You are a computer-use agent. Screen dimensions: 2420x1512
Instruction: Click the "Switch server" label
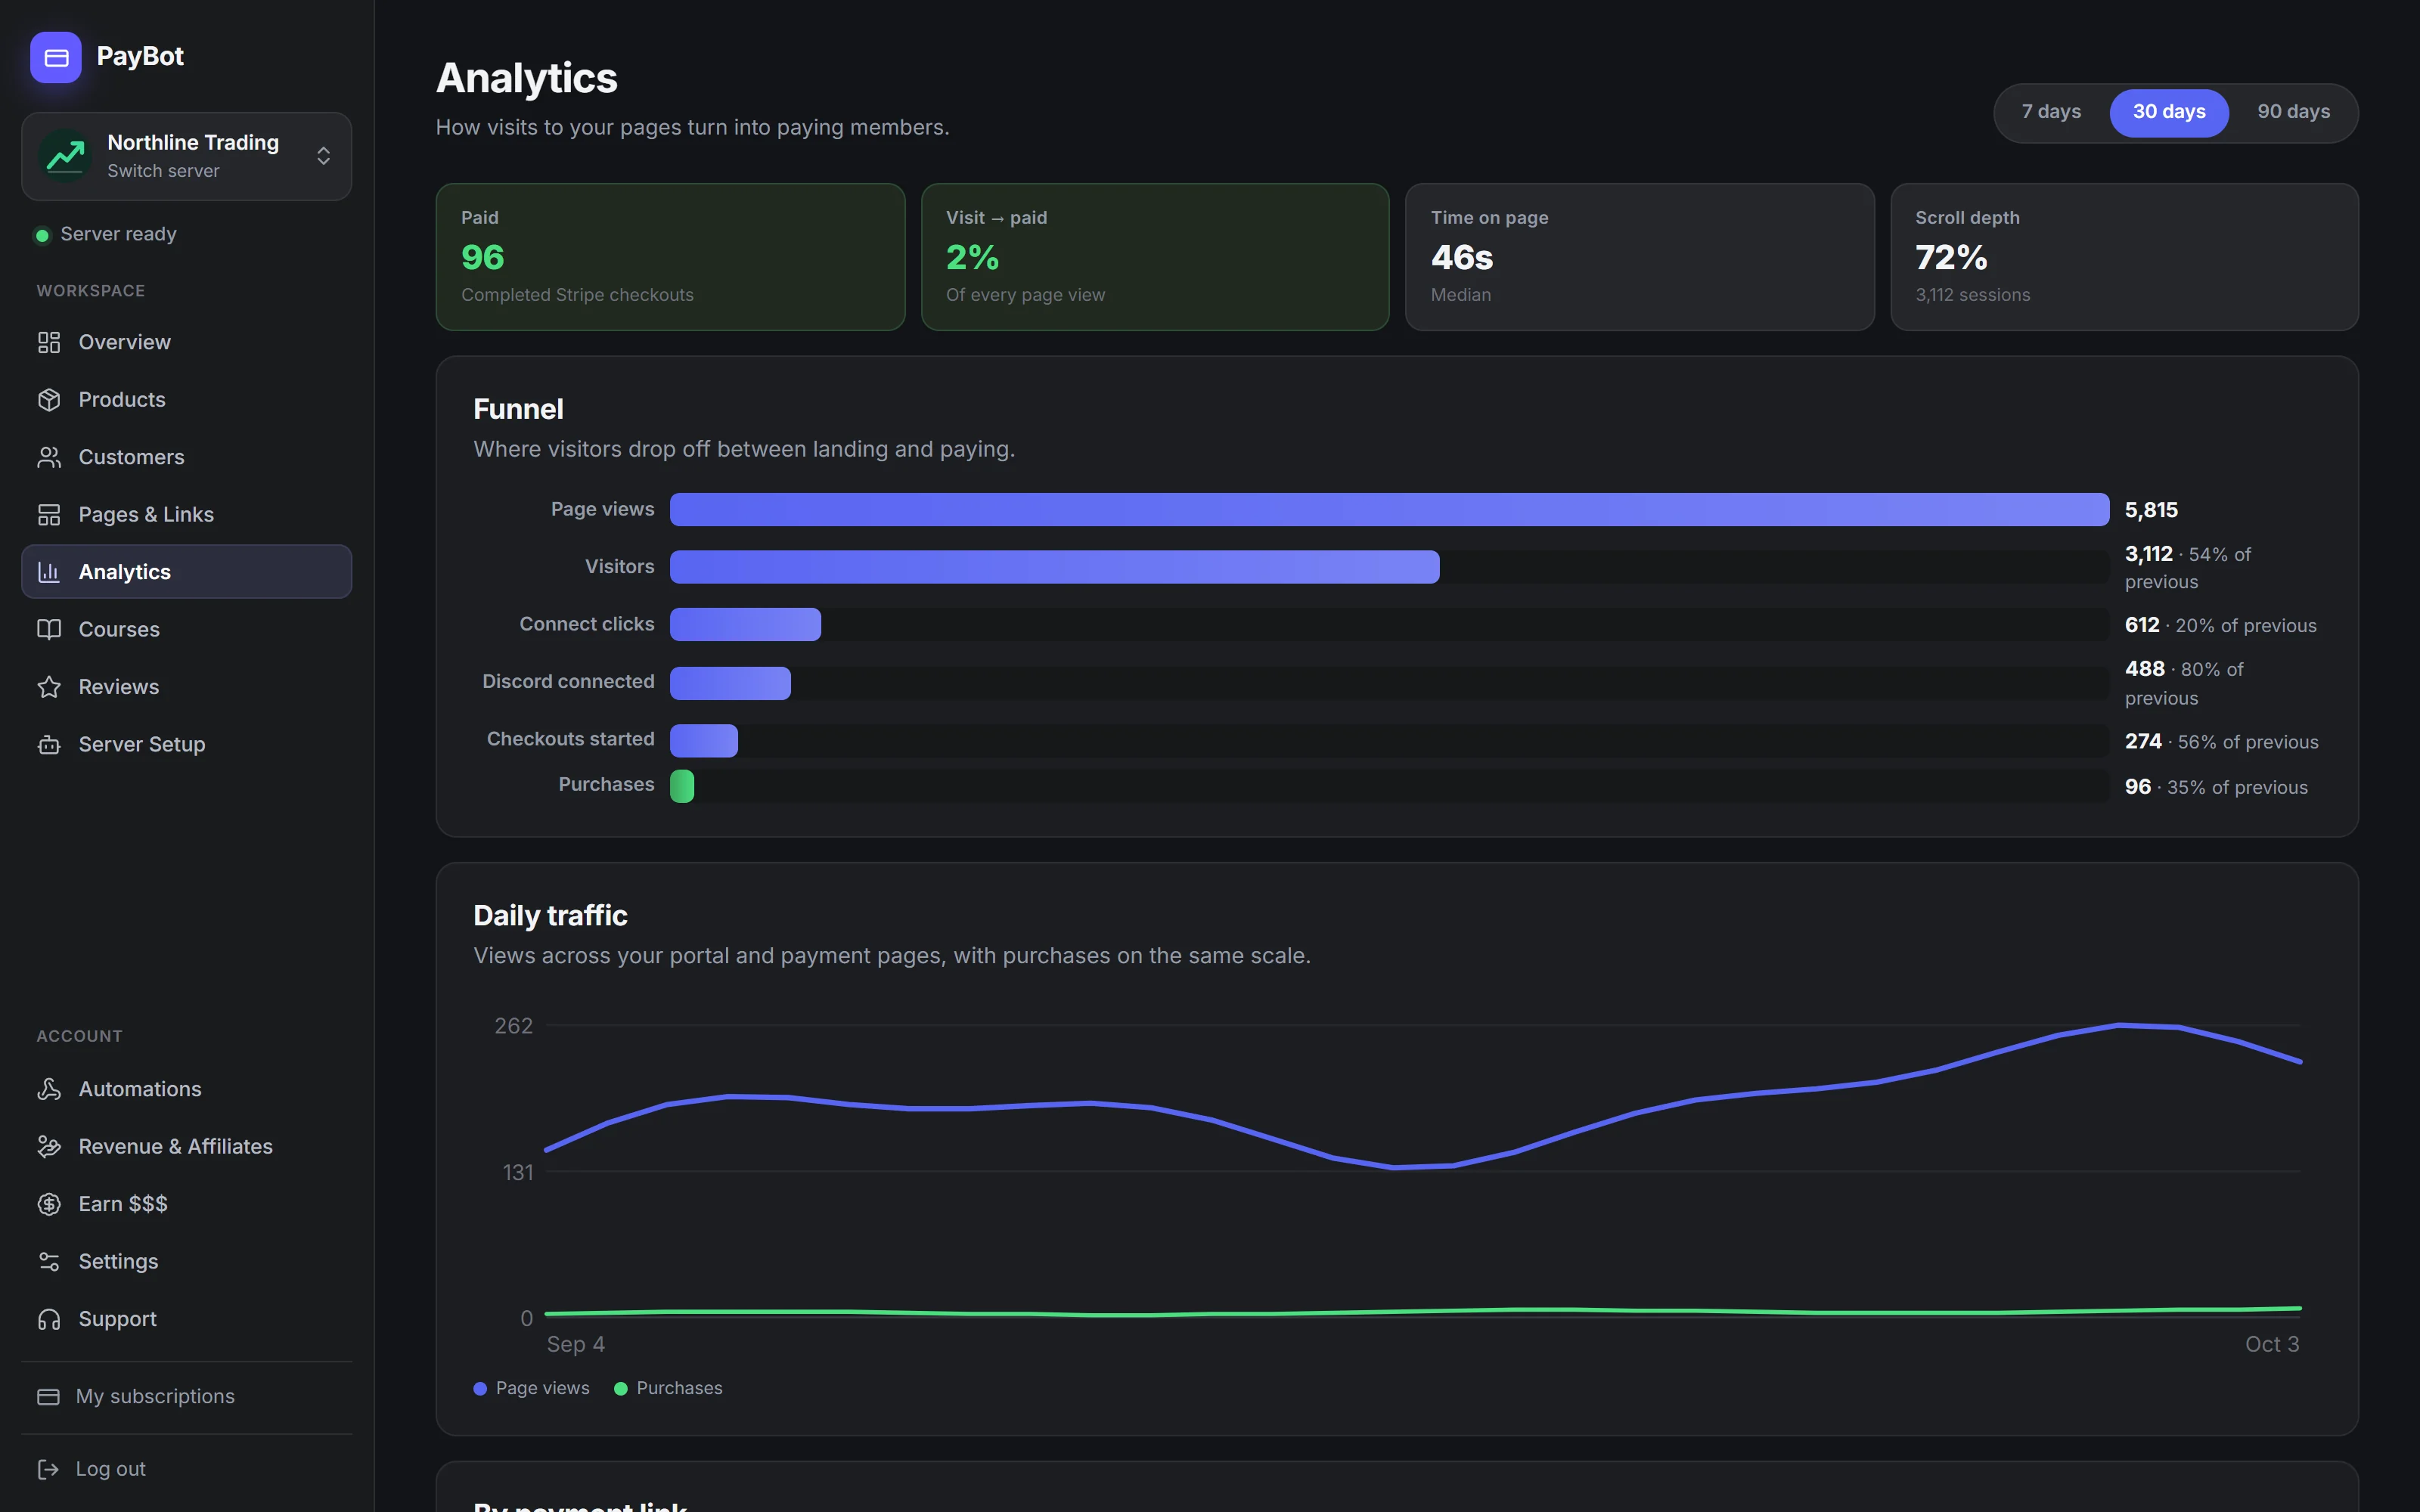click(163, 171)
